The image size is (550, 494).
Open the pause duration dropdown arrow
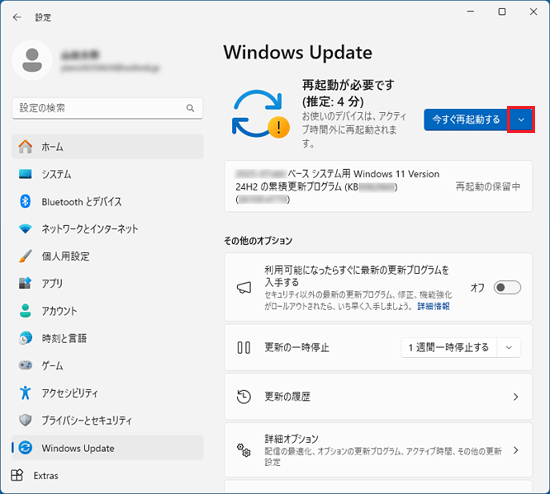point(509,347)
